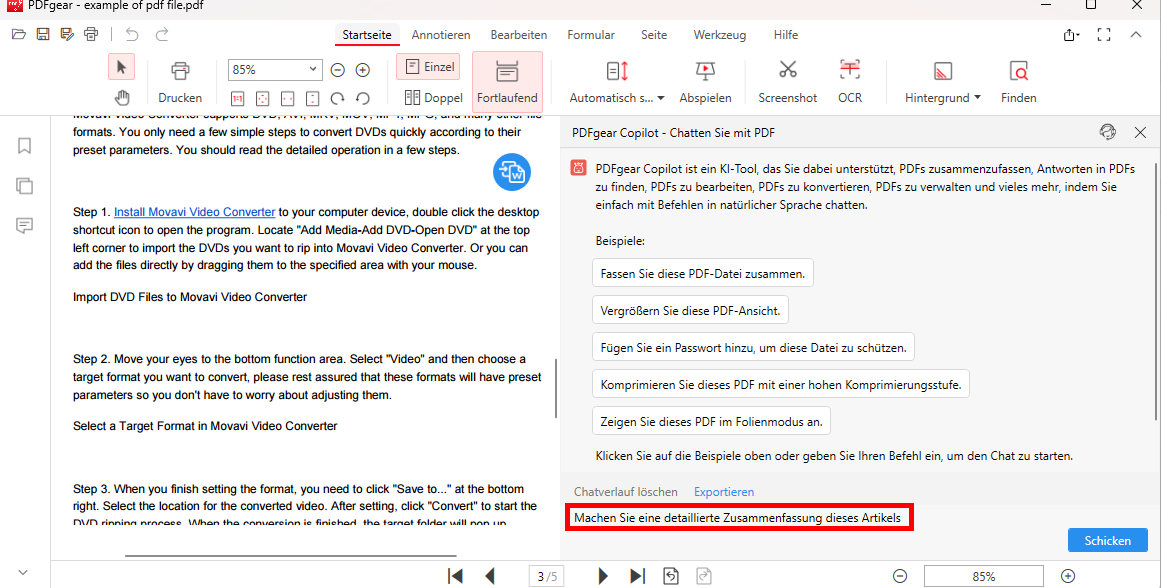Open the comments sidebar panel
The width and height of the screenshot is (1161, 588).
coord(24,225)
